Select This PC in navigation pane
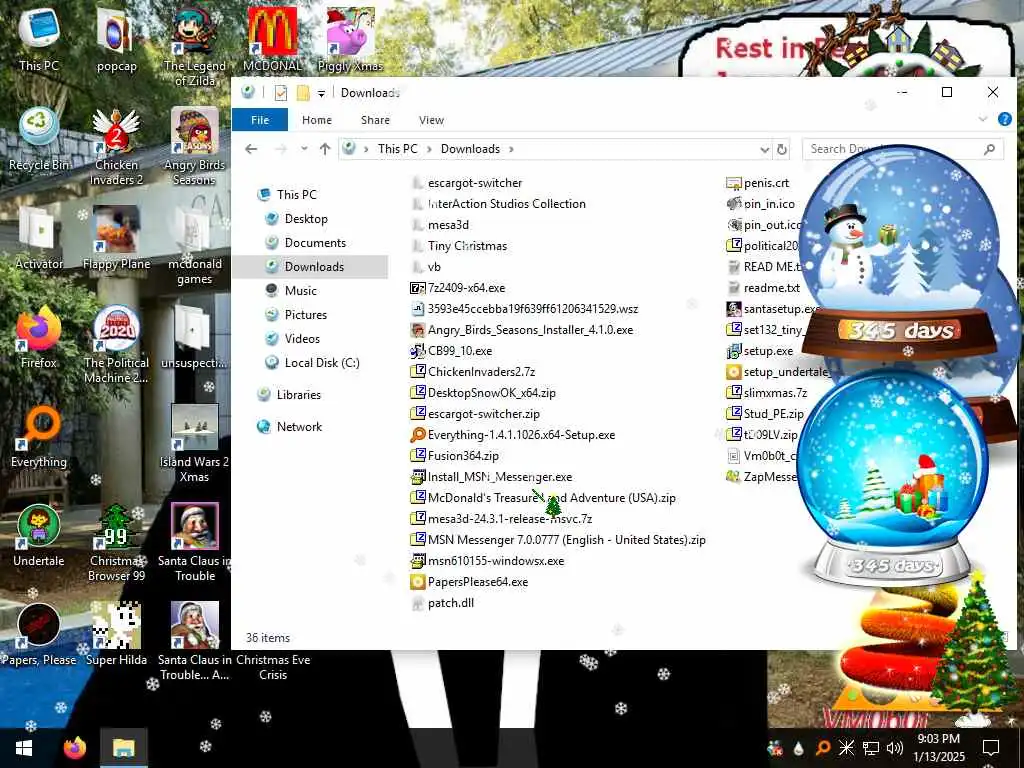 pos(296,195)
